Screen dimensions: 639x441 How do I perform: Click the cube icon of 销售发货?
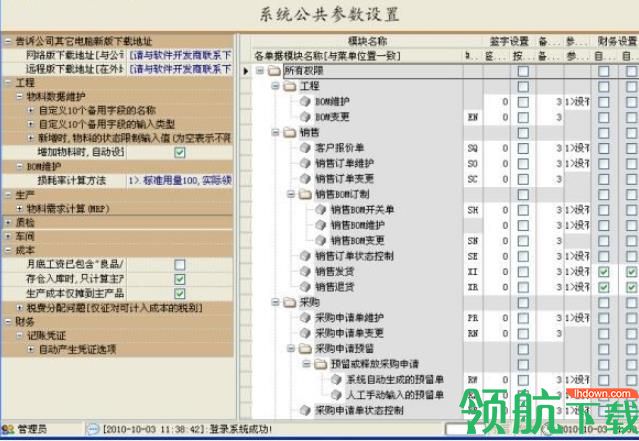305,271
